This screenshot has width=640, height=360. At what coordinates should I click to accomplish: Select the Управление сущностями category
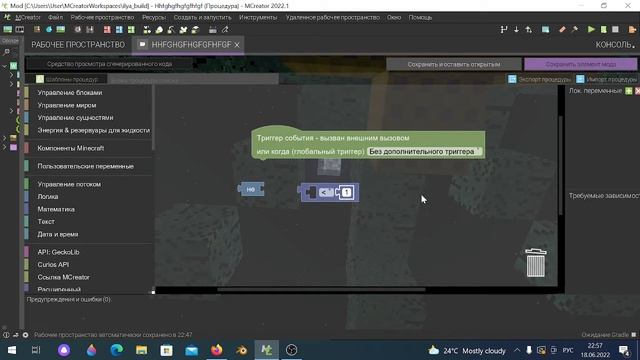pyautogui.click(x=75, y=118)
